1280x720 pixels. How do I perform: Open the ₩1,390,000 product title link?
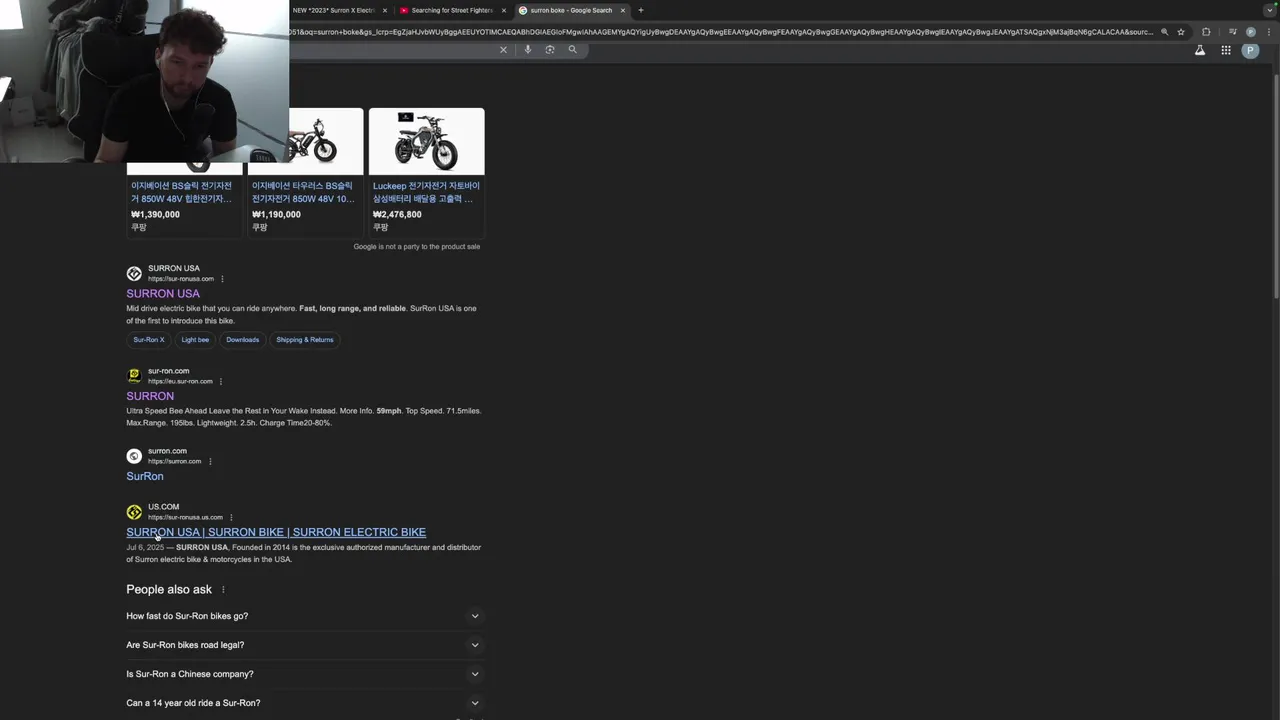click(184, 192)
